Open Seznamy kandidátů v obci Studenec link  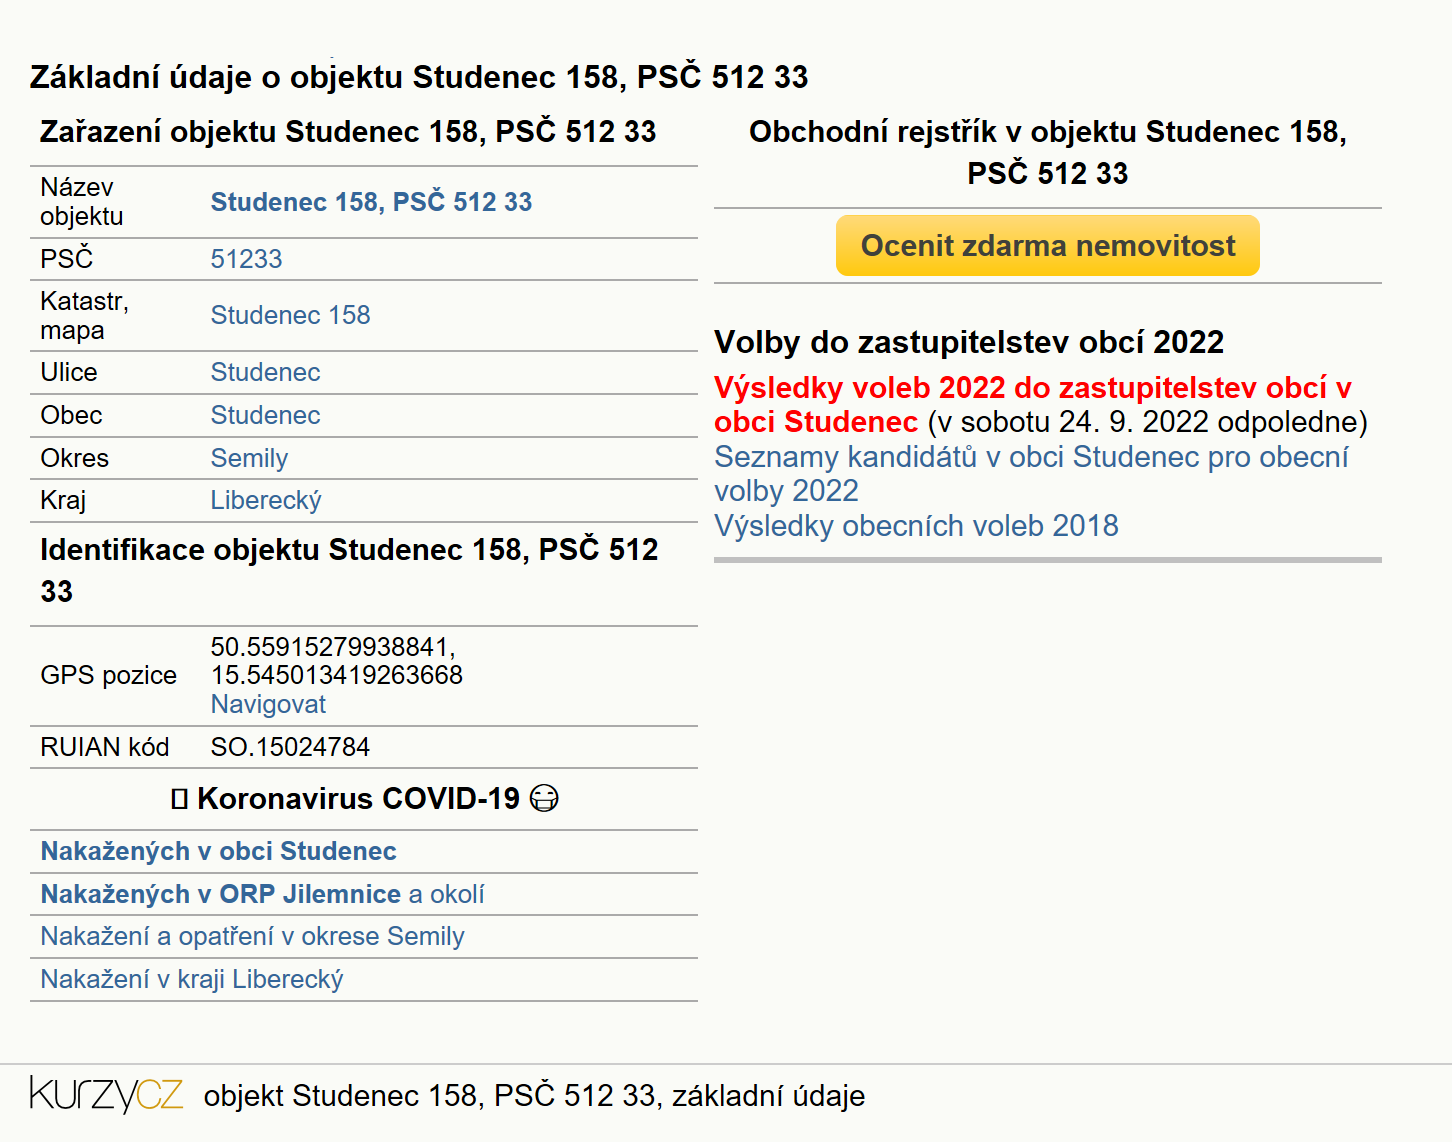(1031, 473)
